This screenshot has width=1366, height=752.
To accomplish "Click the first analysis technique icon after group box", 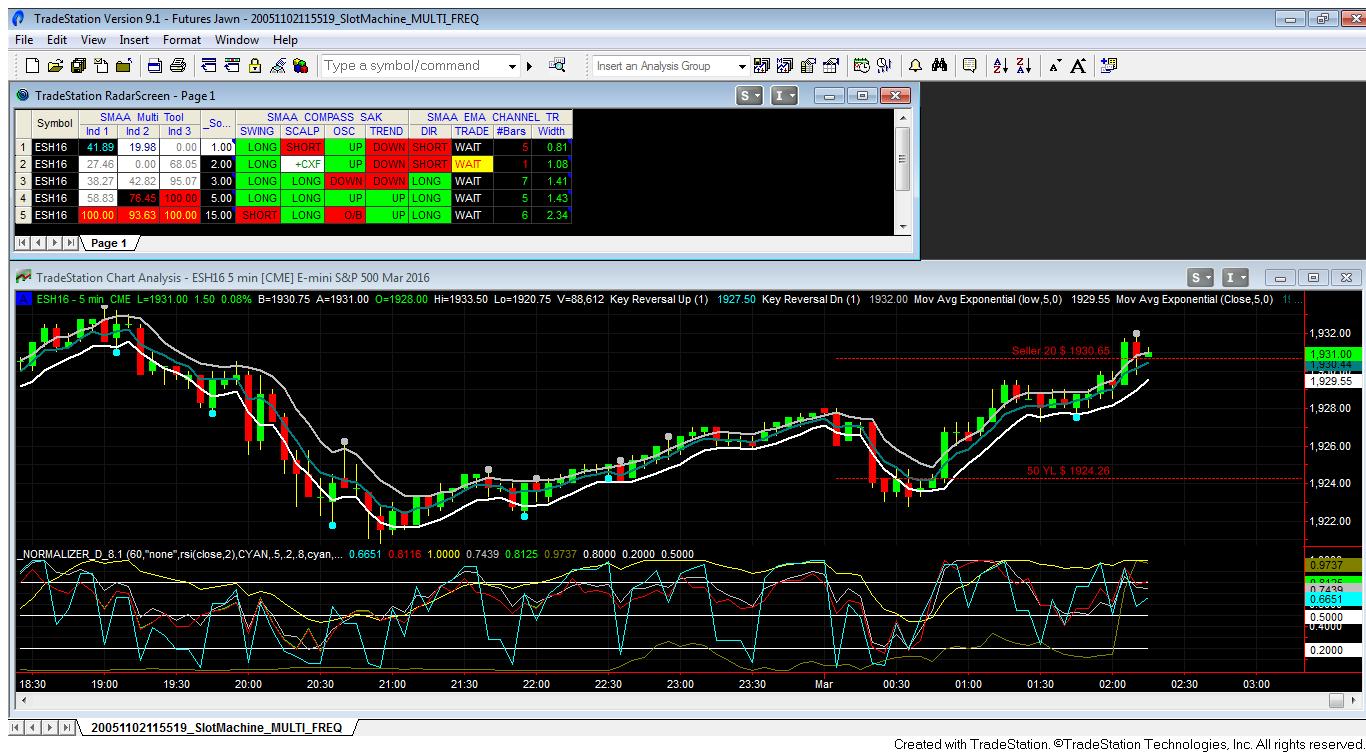I will click(762, 66).
